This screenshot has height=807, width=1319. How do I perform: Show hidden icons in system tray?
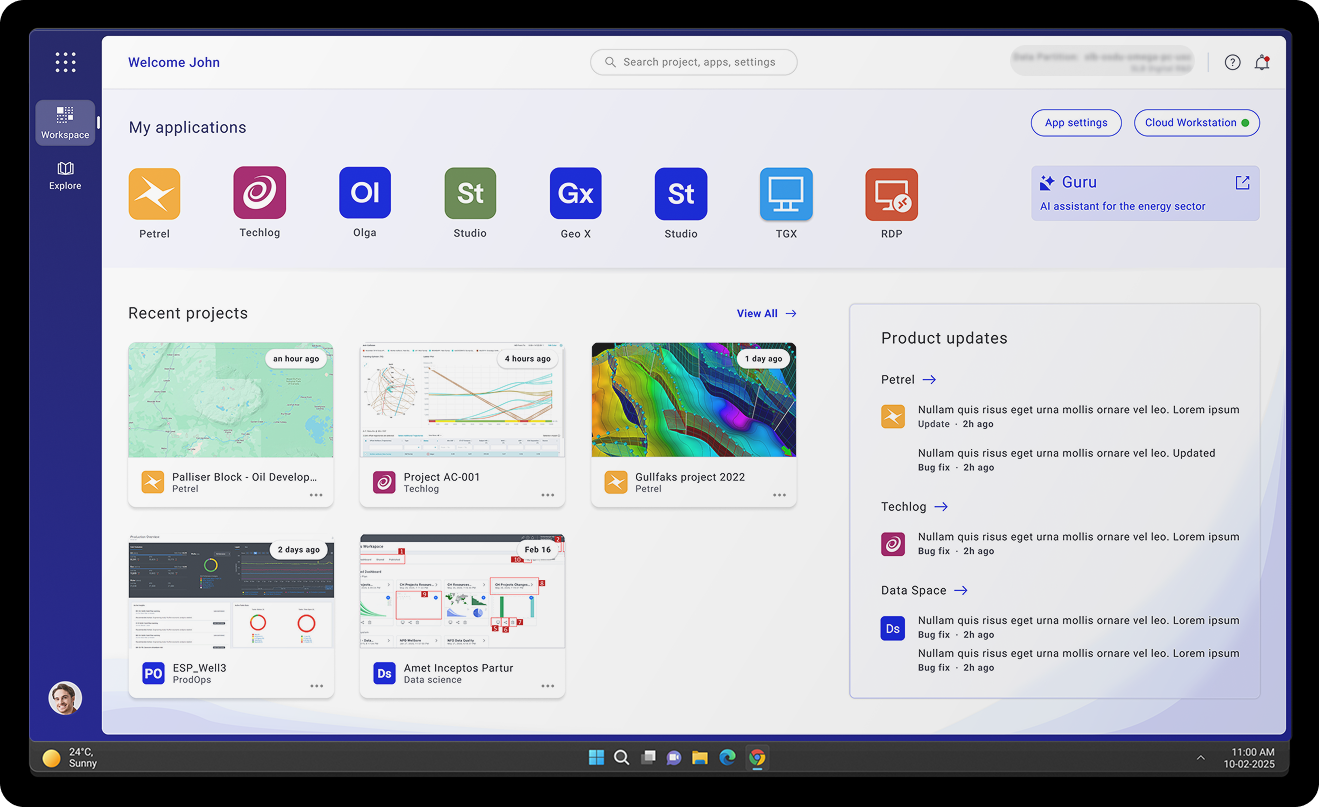pos(1201,758)
